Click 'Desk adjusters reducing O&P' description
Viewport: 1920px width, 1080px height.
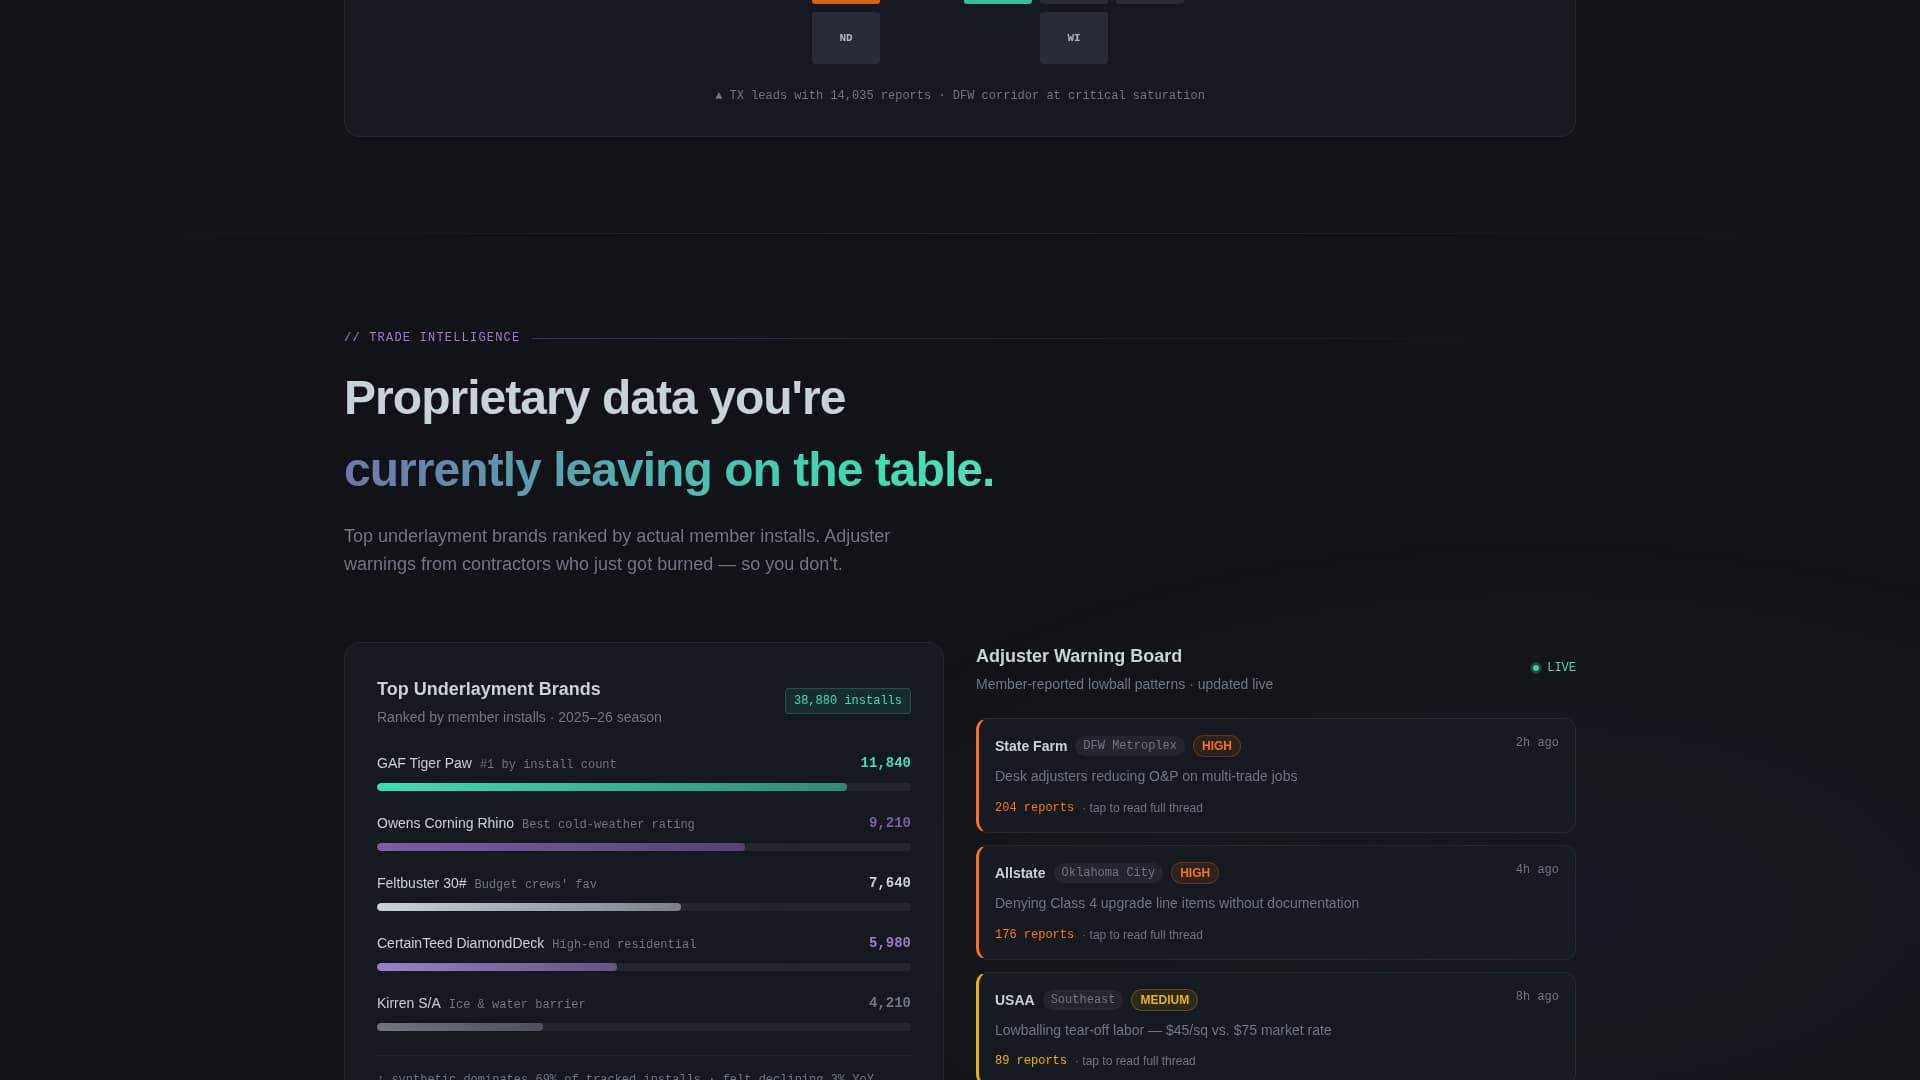1146,776
